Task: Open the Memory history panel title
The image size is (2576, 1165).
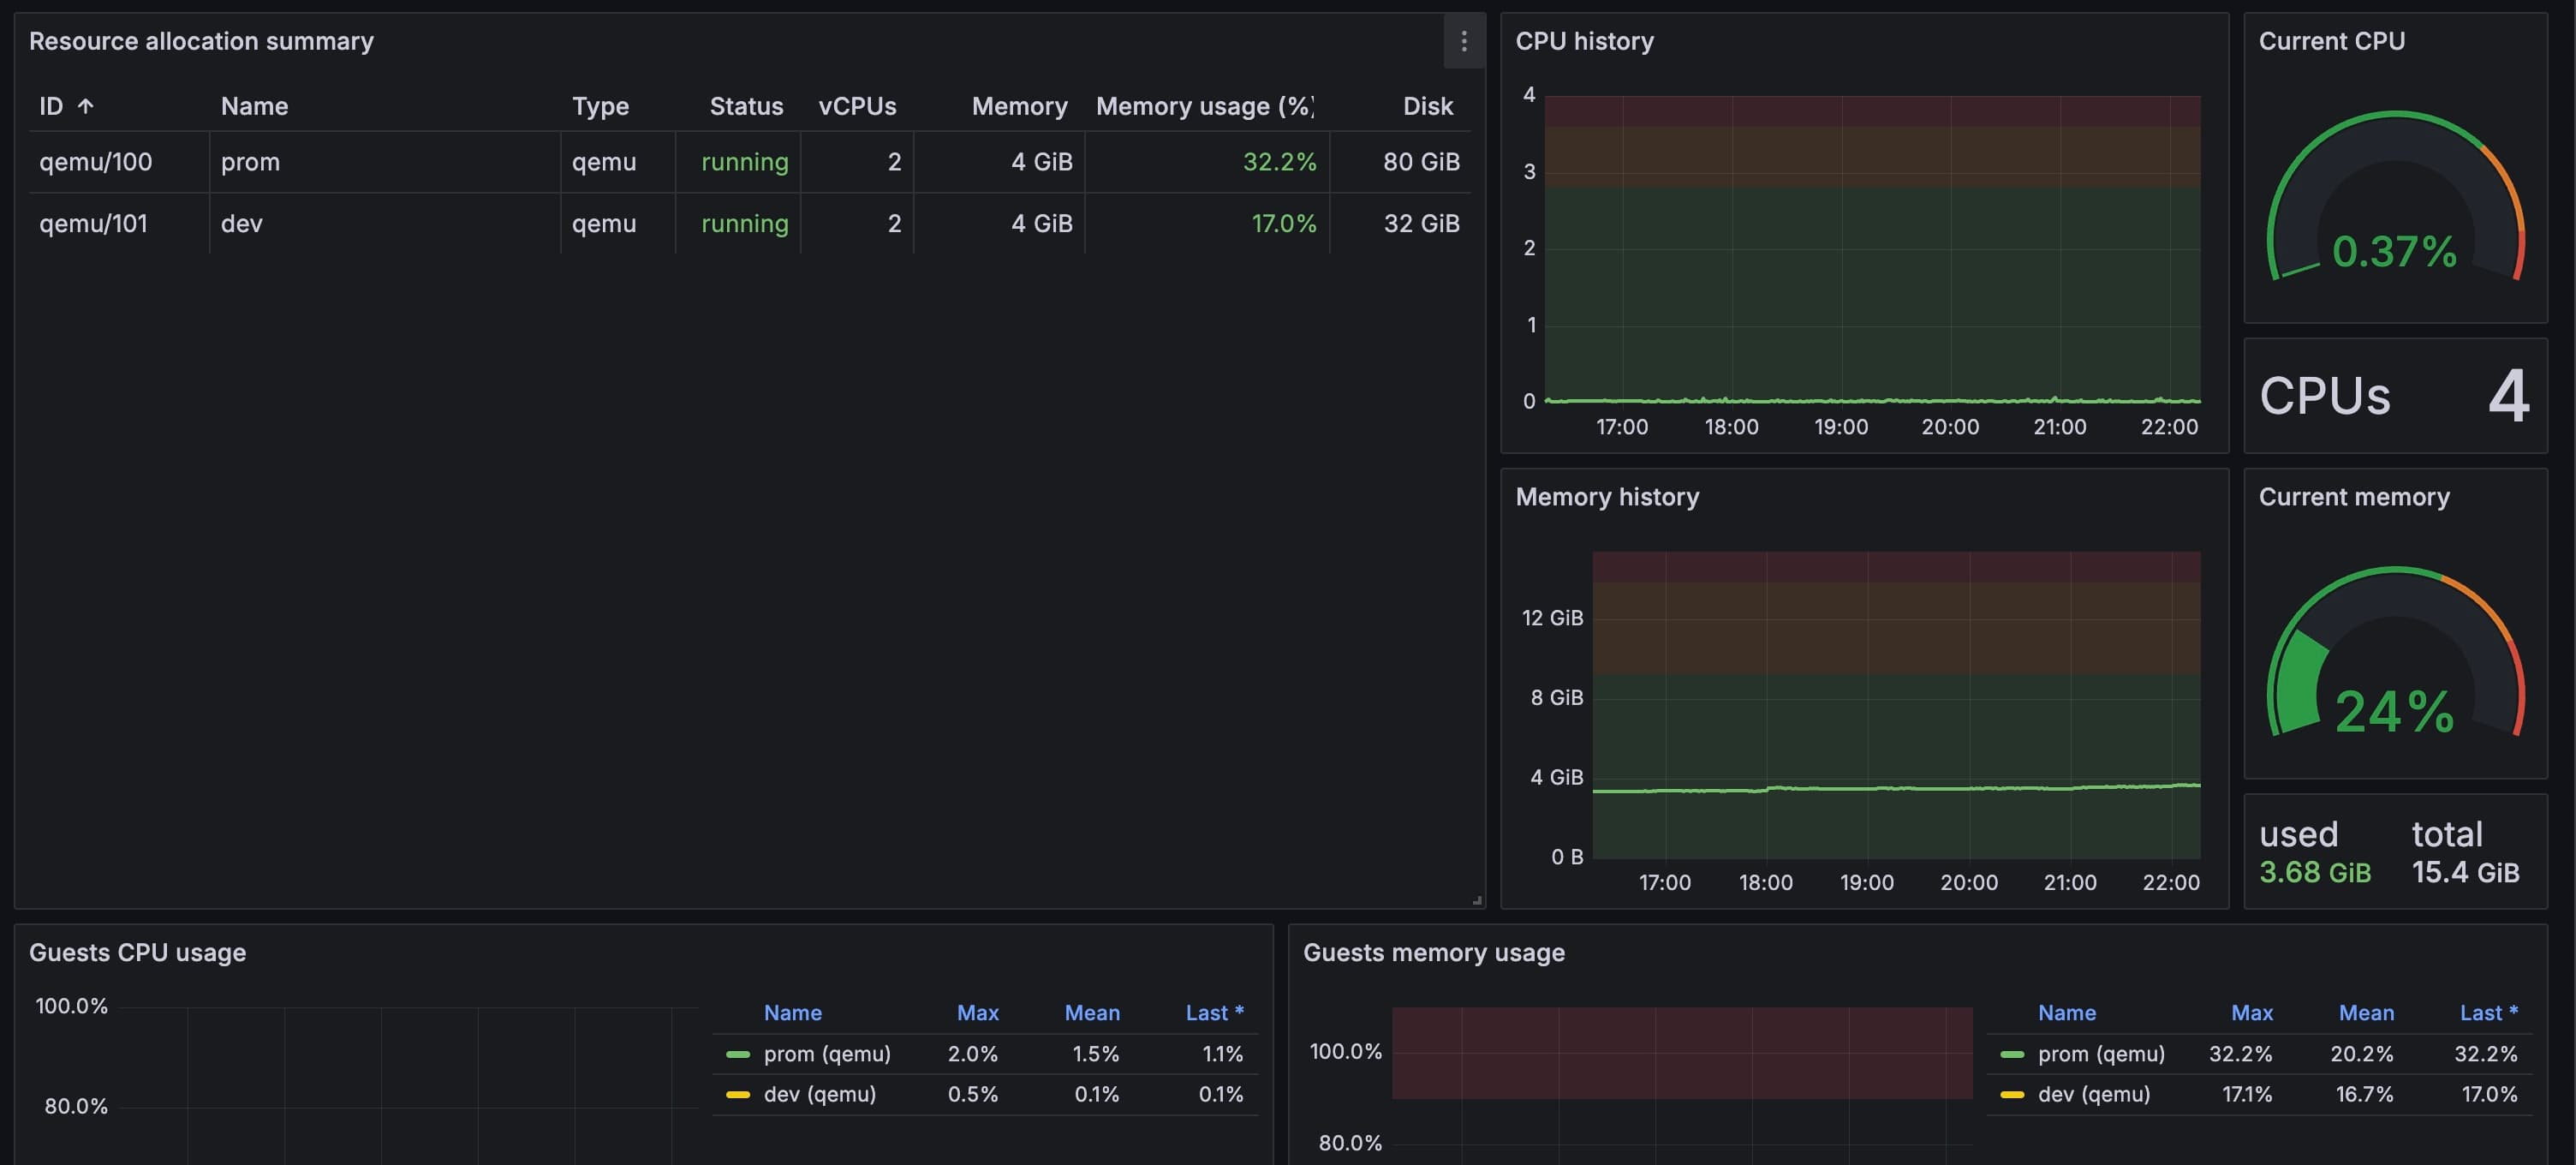Action: tap(1607, 497)
